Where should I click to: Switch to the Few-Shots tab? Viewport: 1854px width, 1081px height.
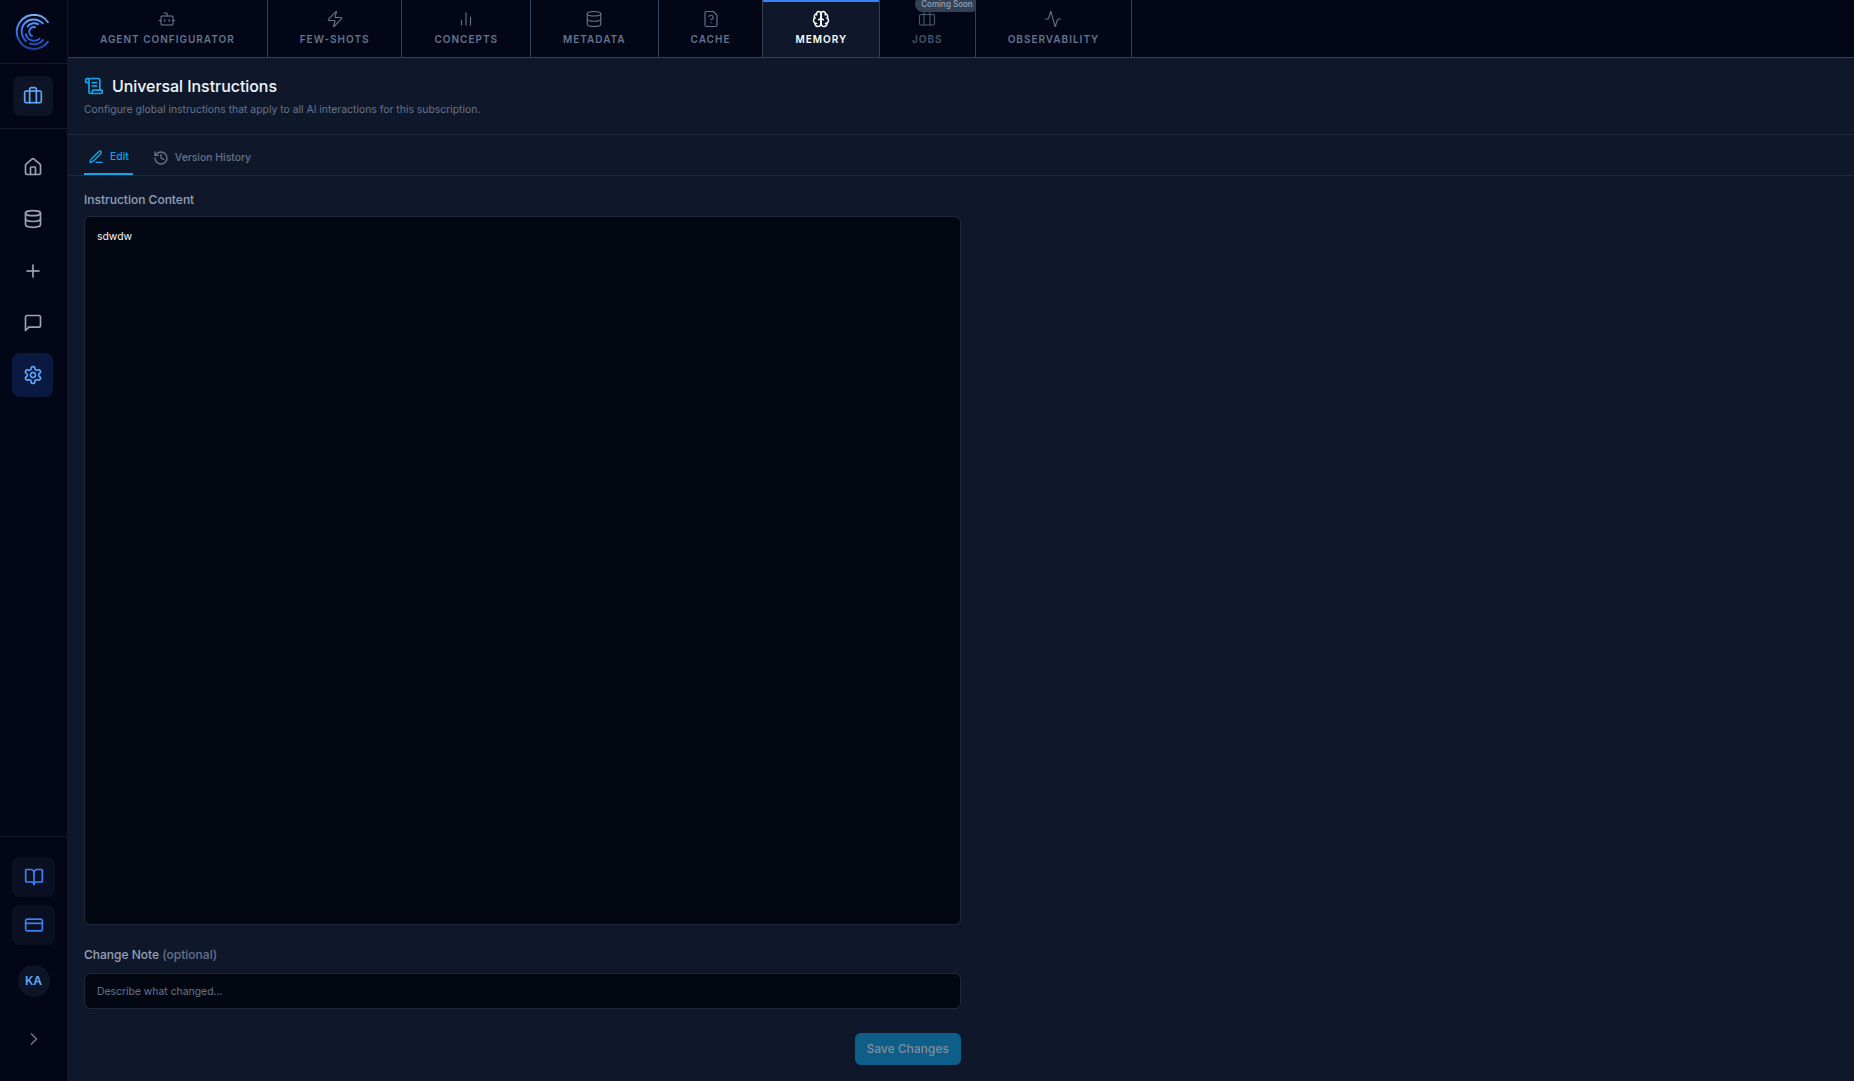click(334, 29)
